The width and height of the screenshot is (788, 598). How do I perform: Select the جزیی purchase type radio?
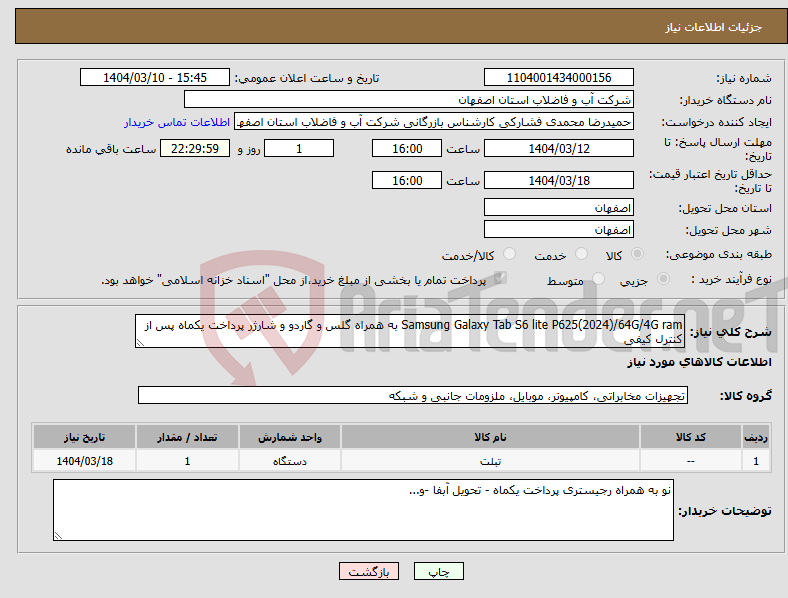[663, 278]
